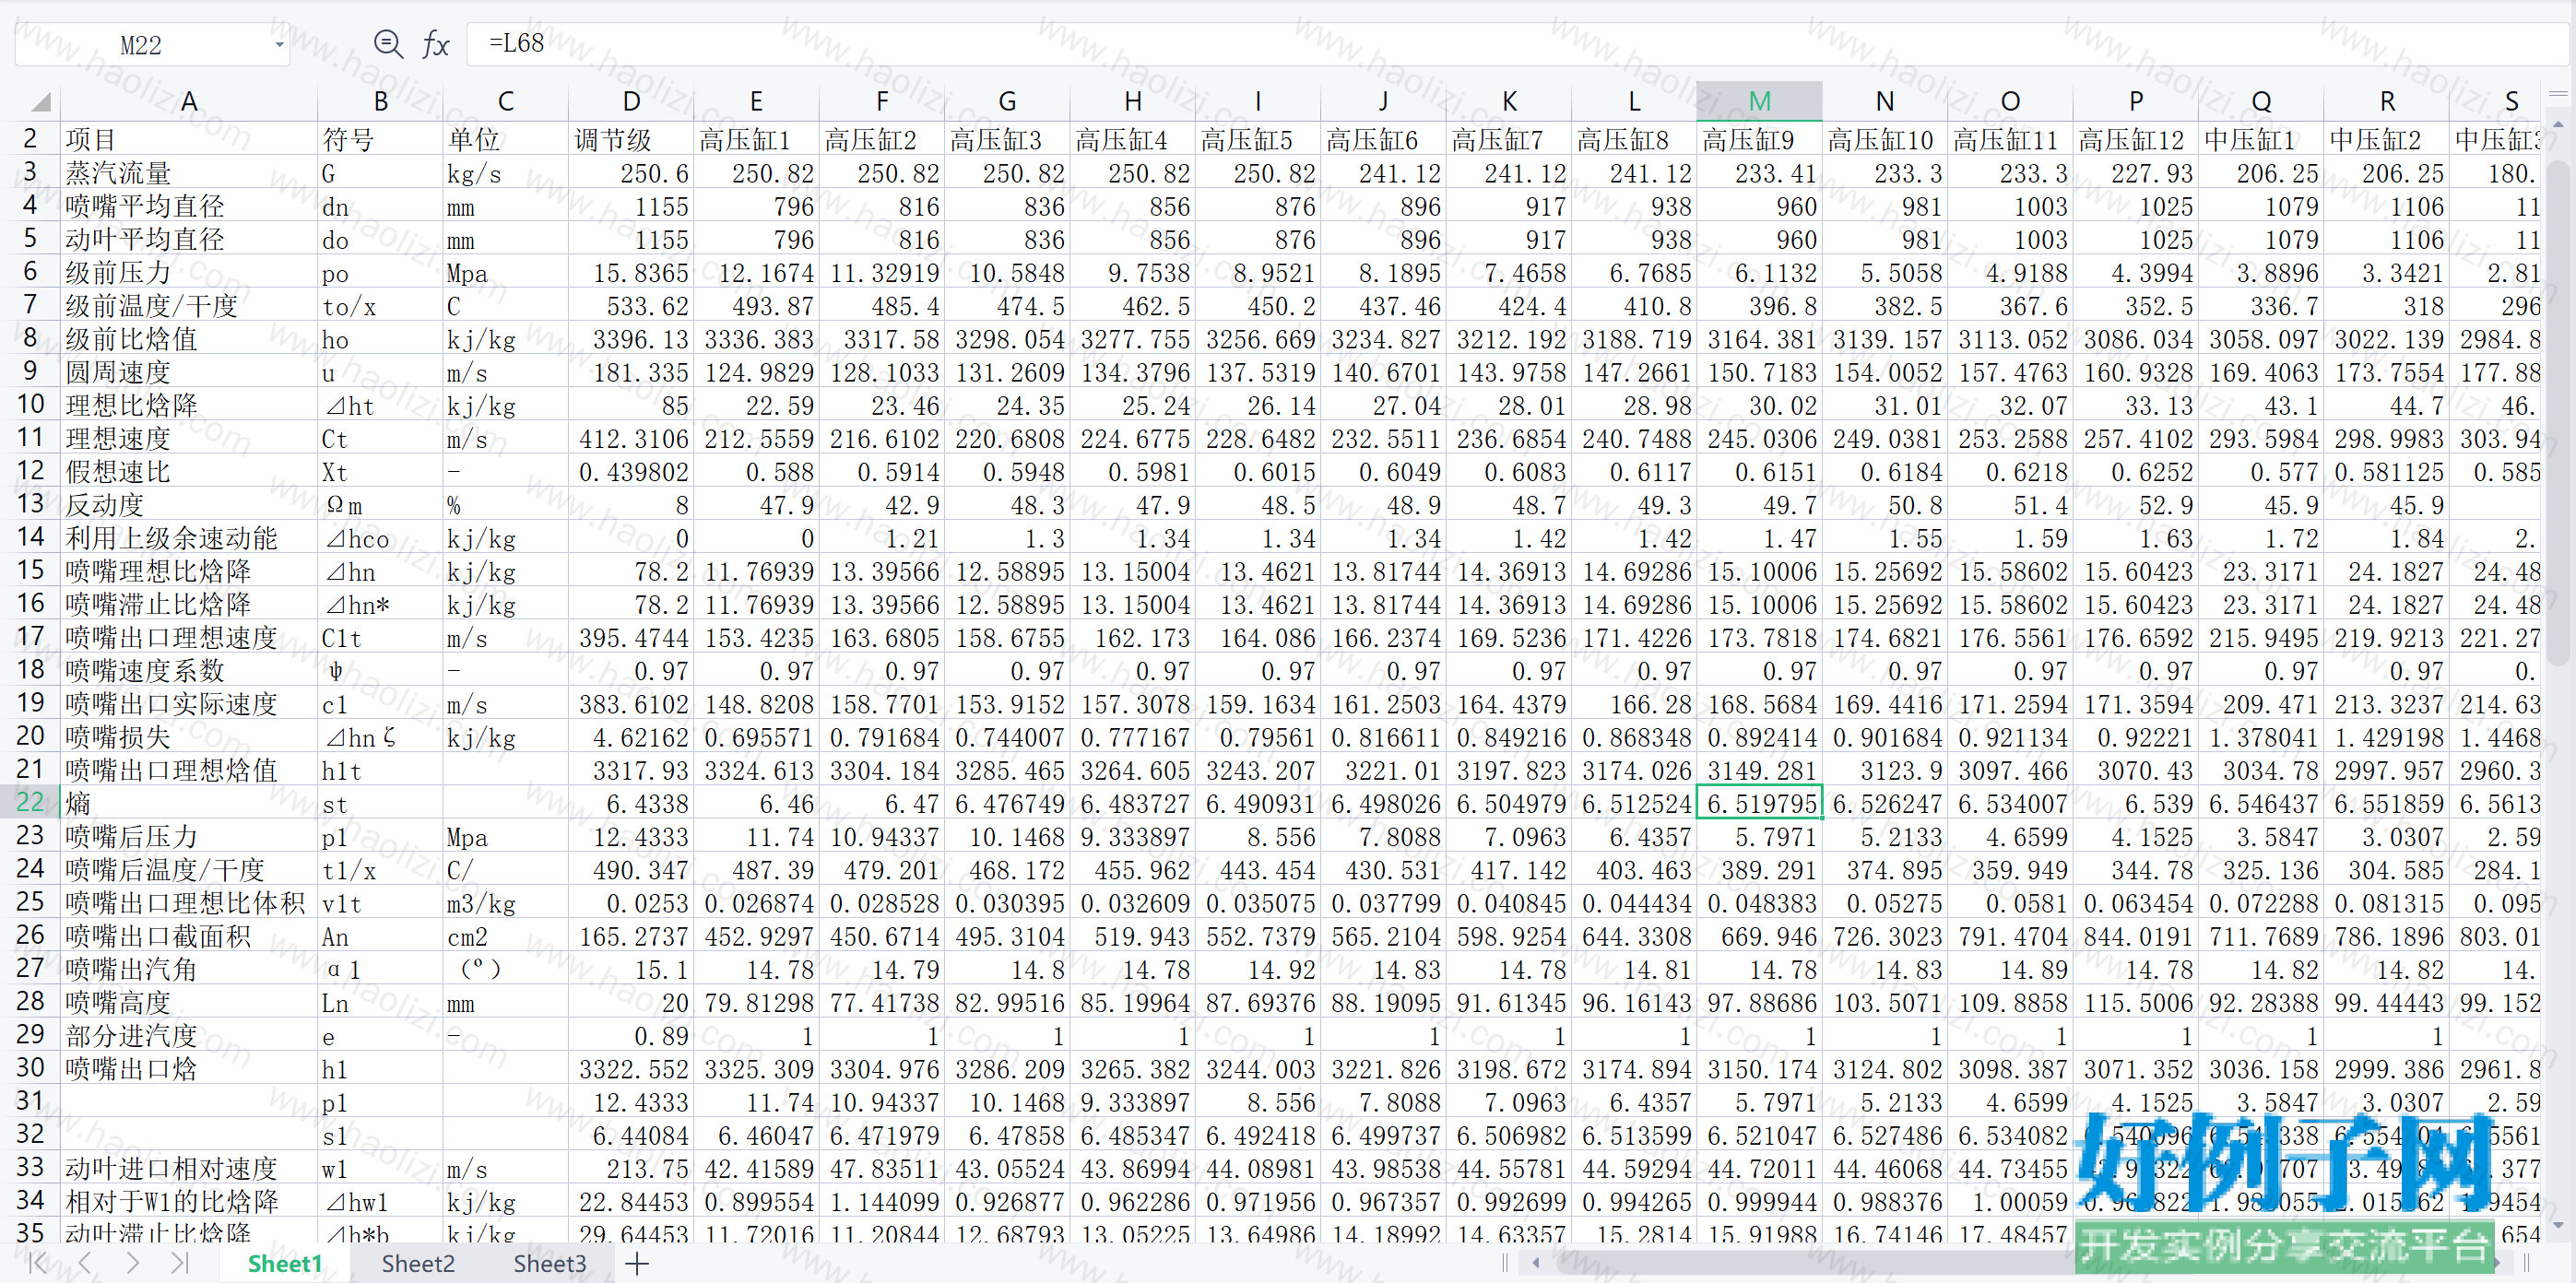The image size is (2576, 1283).
Task: Select cell '蒸汽流量' in column A
Action: click(x=188, y=173)
